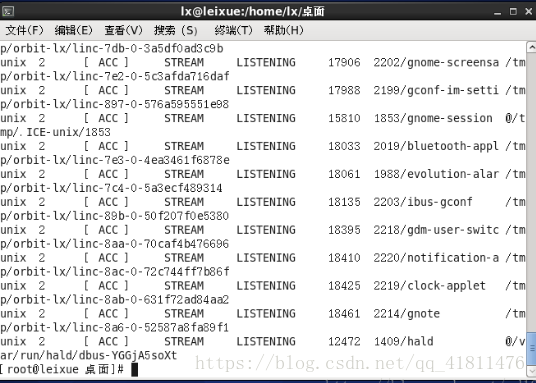Image resolution: width=536 pixels, height=383 pixels.
Task: Click the path linc-89b-0-50f207f0e5380
Action: [x=151, y=216]
